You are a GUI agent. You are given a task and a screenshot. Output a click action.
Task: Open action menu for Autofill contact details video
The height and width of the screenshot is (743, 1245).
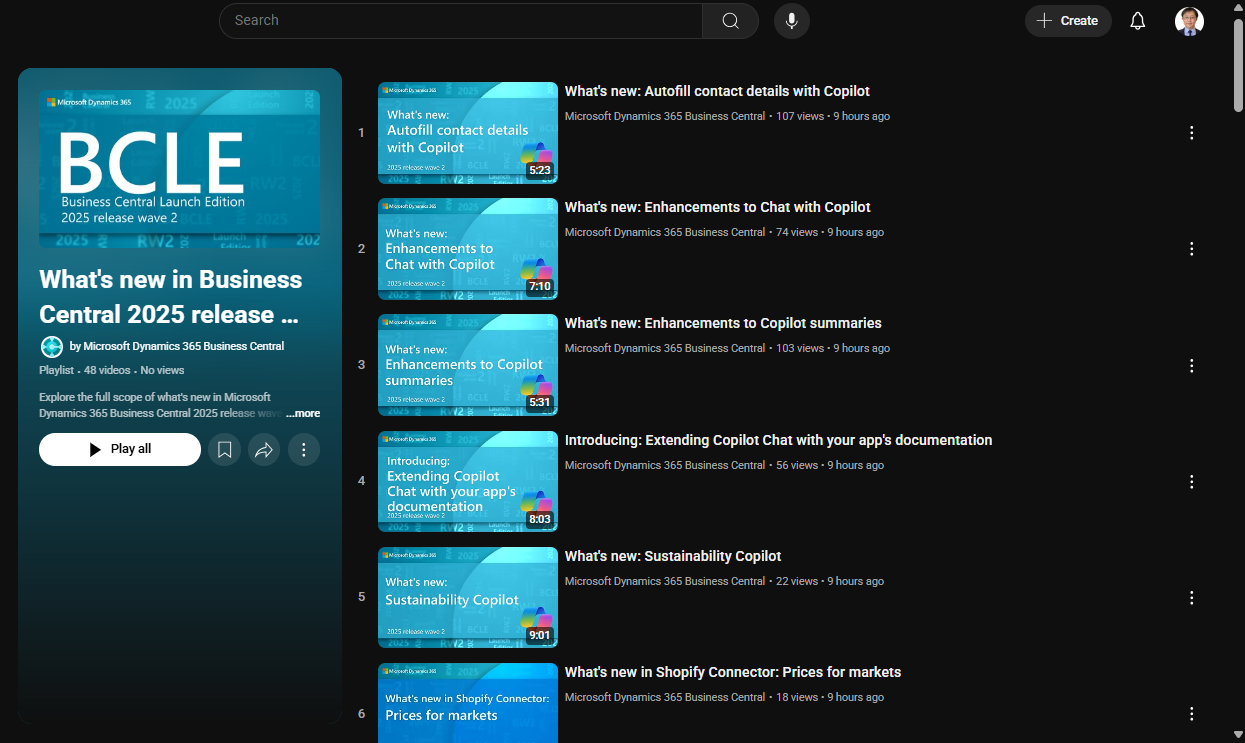[1191, 133]
